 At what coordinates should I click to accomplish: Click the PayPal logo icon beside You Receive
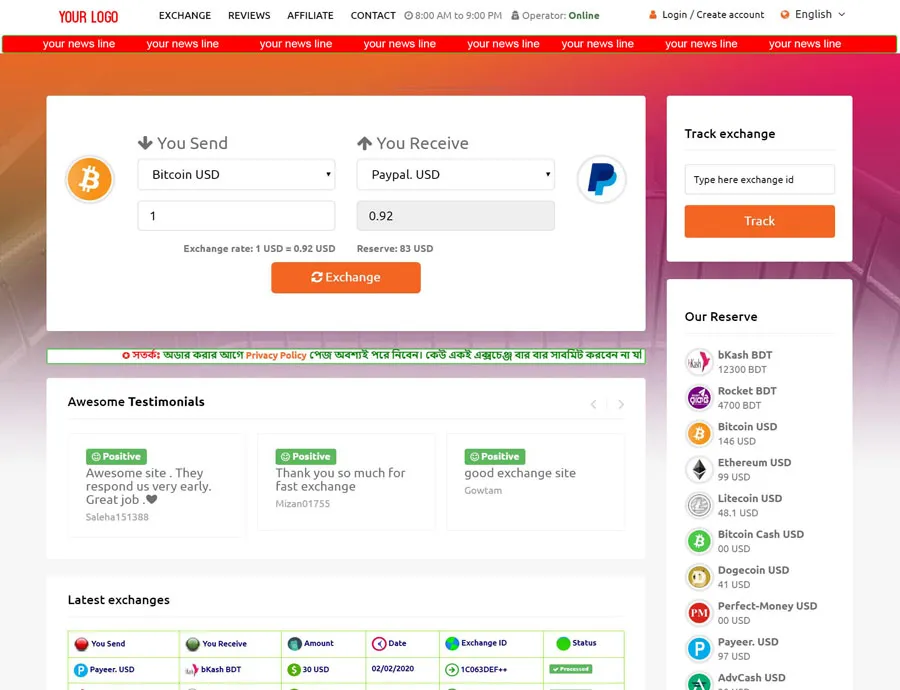(x=601, y=180)
